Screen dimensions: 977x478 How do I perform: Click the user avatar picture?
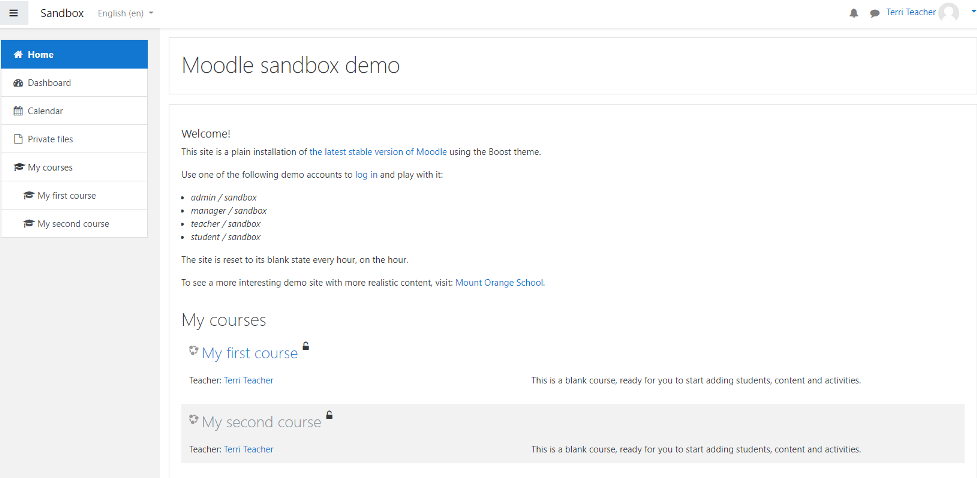[948, 12]
